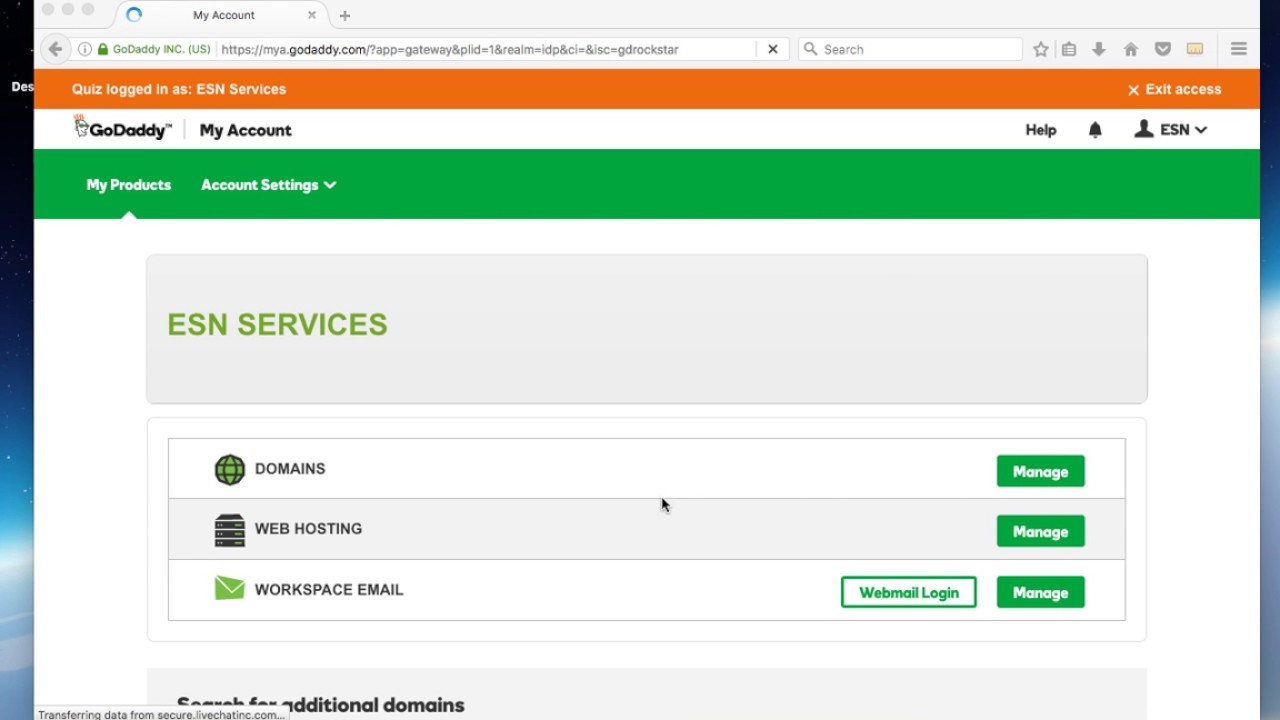Viewport: 1280px width, 720px height.
Task: Go to browser home page icon
Action: click(x=1131, y=49)
